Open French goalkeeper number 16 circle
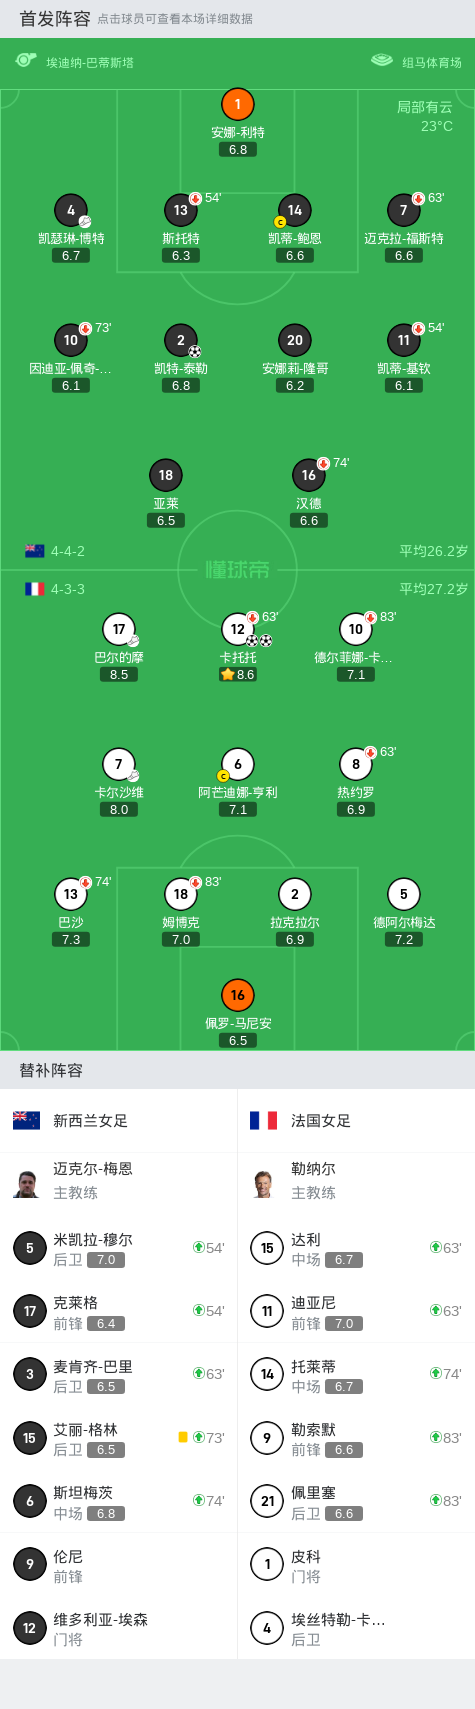 point(238,995)
